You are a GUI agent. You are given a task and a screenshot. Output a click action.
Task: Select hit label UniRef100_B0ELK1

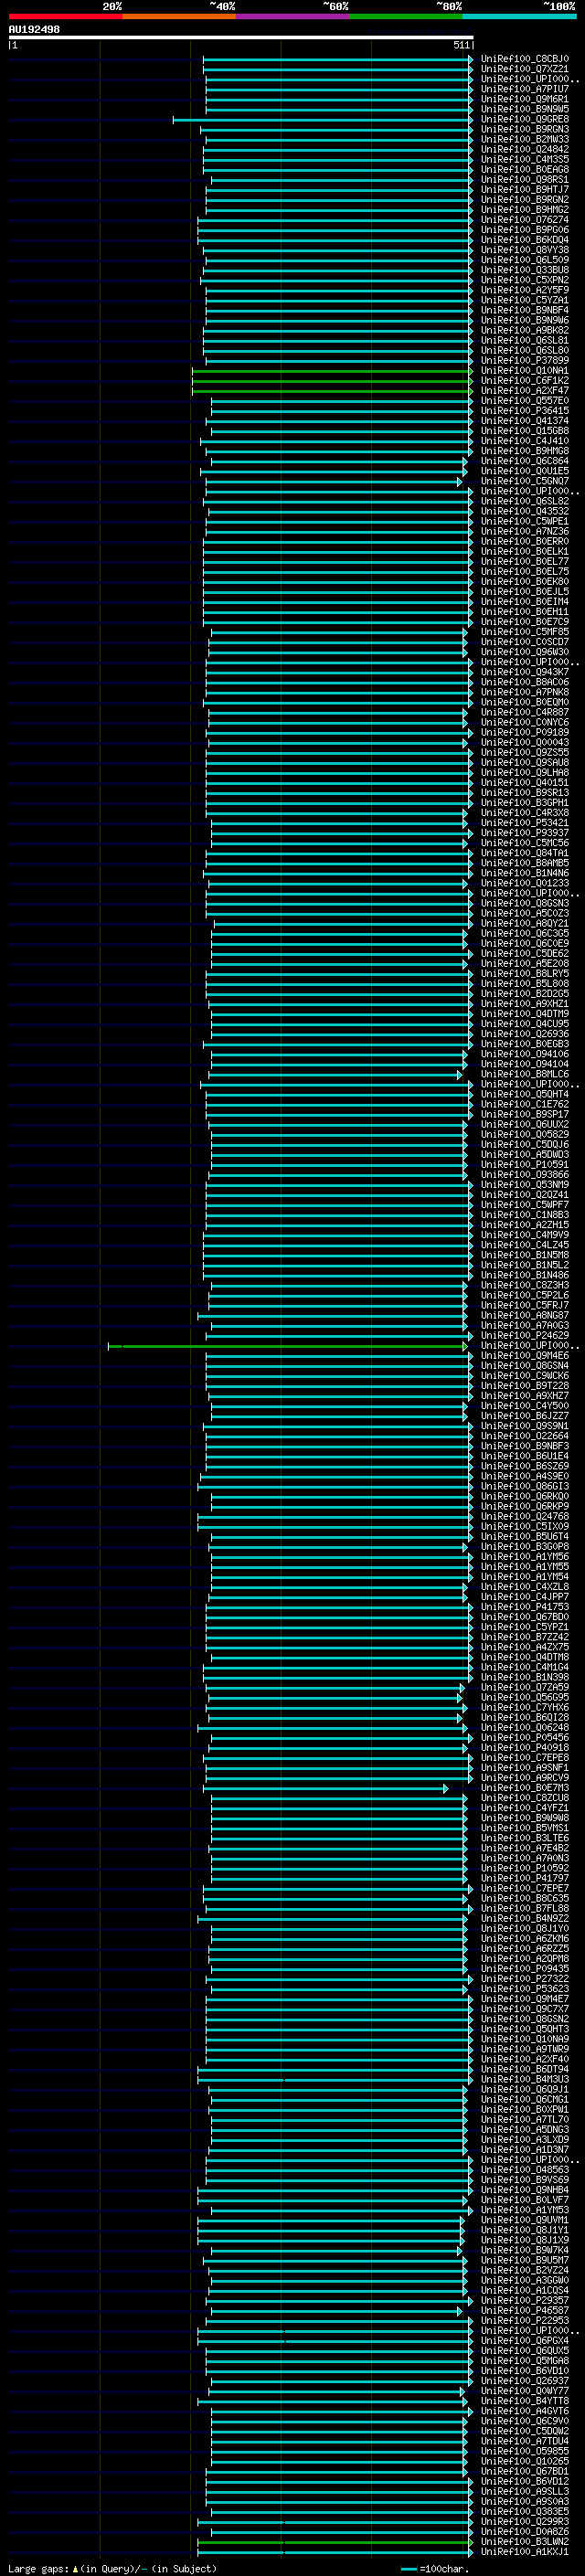(524, 551)
